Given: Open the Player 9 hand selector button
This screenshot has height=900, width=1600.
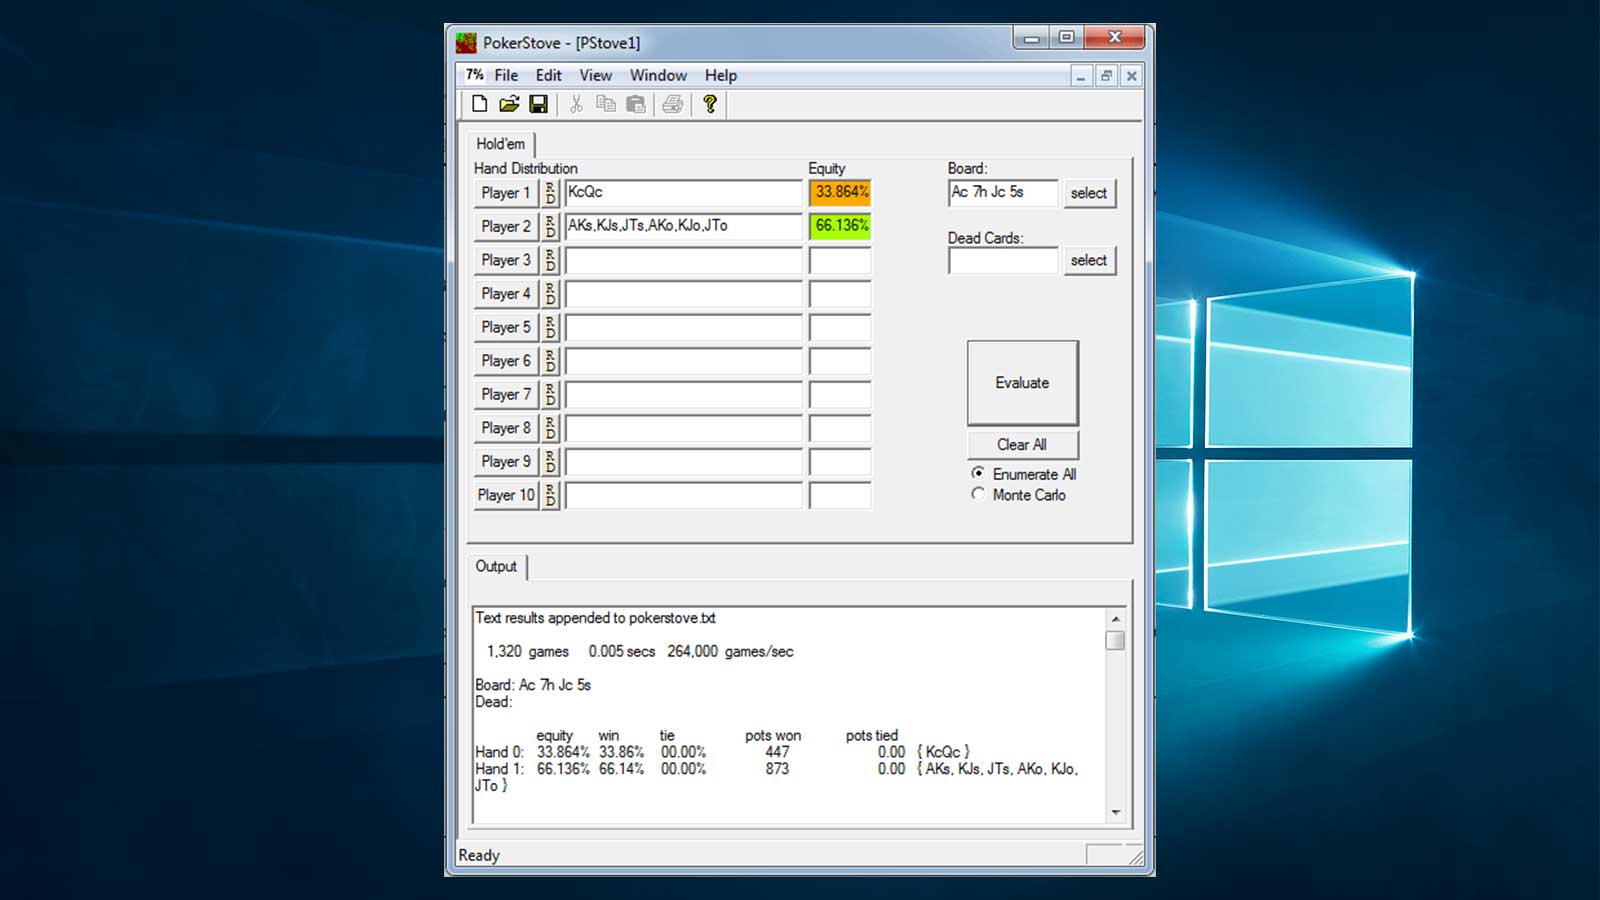Looking at the screenshot, I should [506, 461].
